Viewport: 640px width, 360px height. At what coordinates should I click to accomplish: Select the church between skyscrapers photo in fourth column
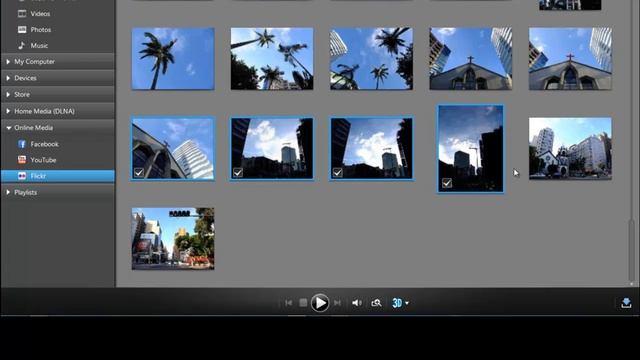coord(471,59)
